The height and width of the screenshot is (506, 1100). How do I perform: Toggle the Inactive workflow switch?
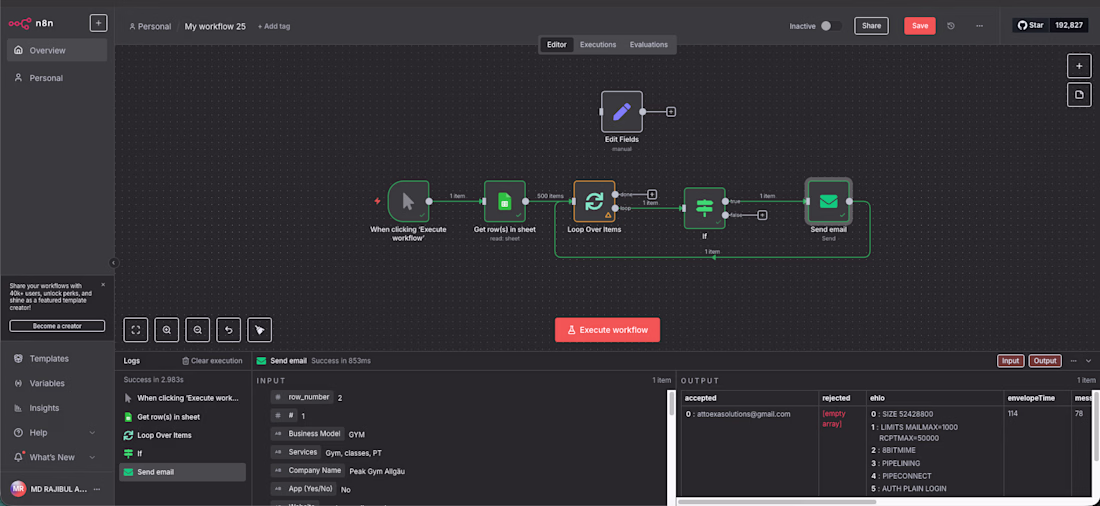[x=831, y=26]
